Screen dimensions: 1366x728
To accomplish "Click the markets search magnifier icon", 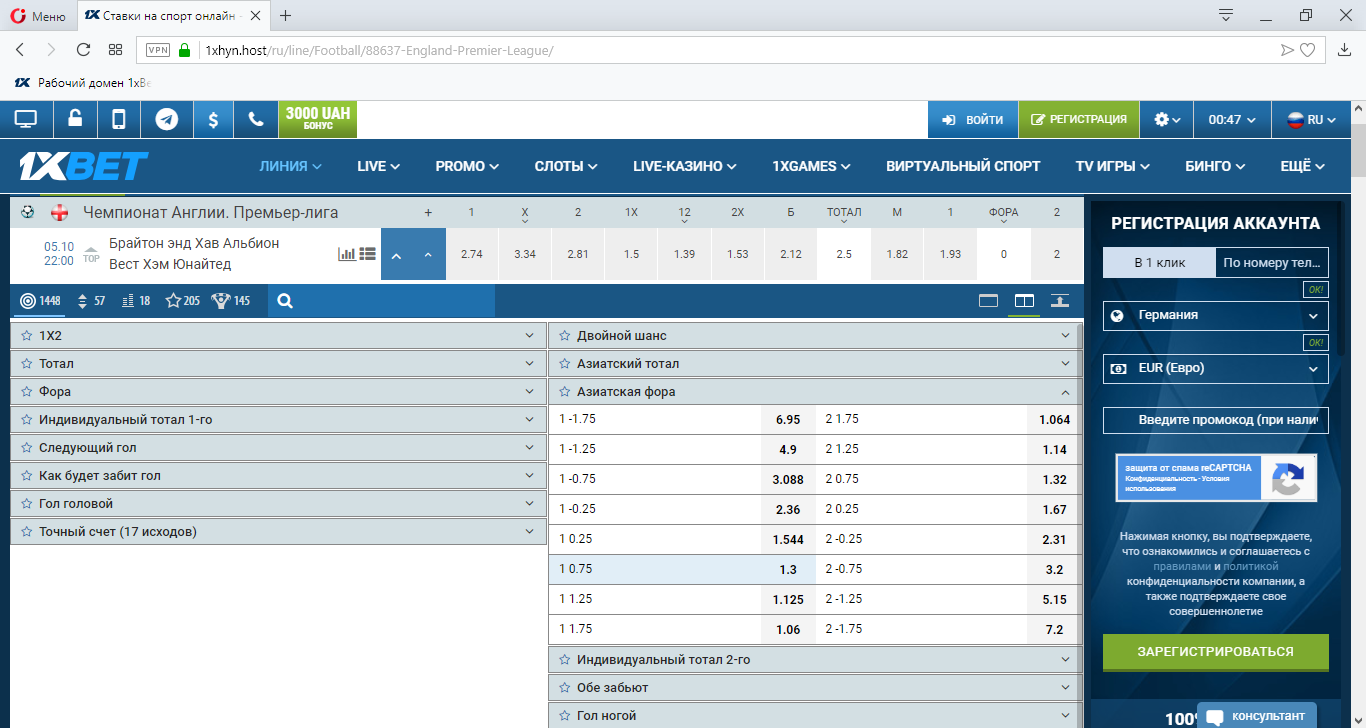I will point(285,300).
